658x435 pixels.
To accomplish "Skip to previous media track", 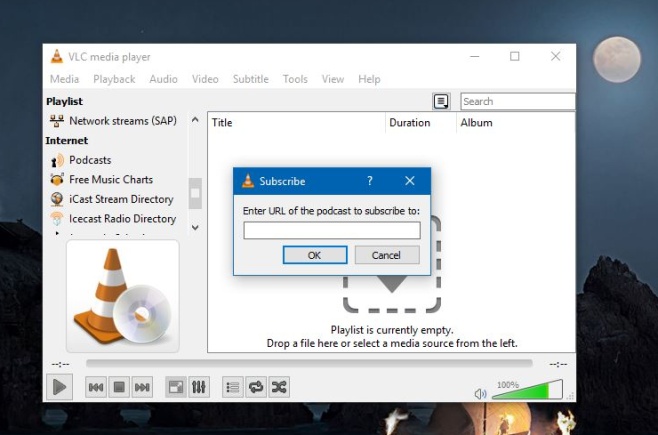I will pos(96,387).
